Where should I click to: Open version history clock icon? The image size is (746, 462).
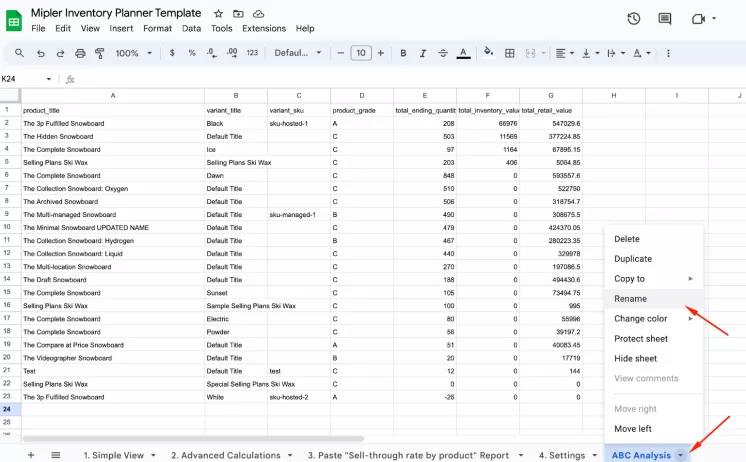633,19
